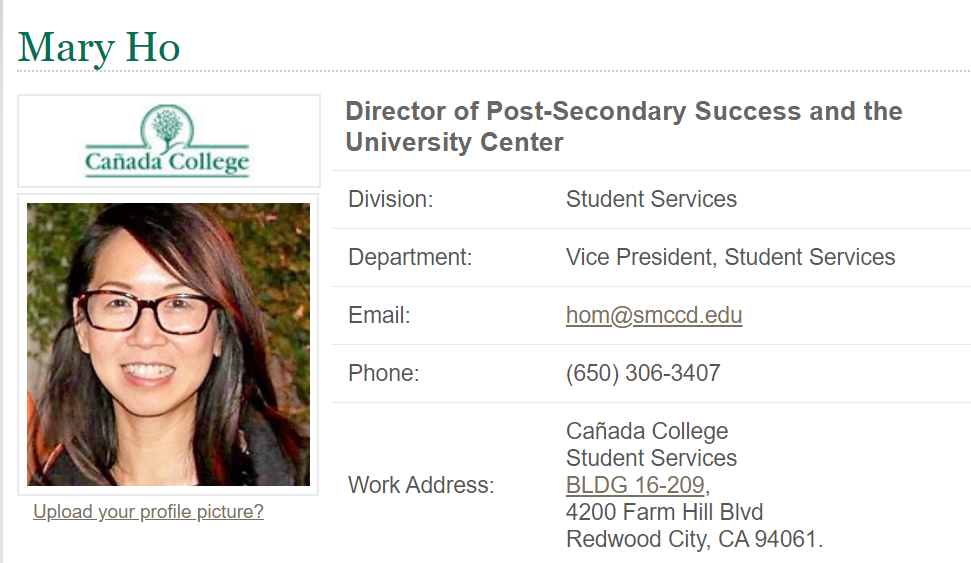Click the "Department:" field label

[410, 258]
